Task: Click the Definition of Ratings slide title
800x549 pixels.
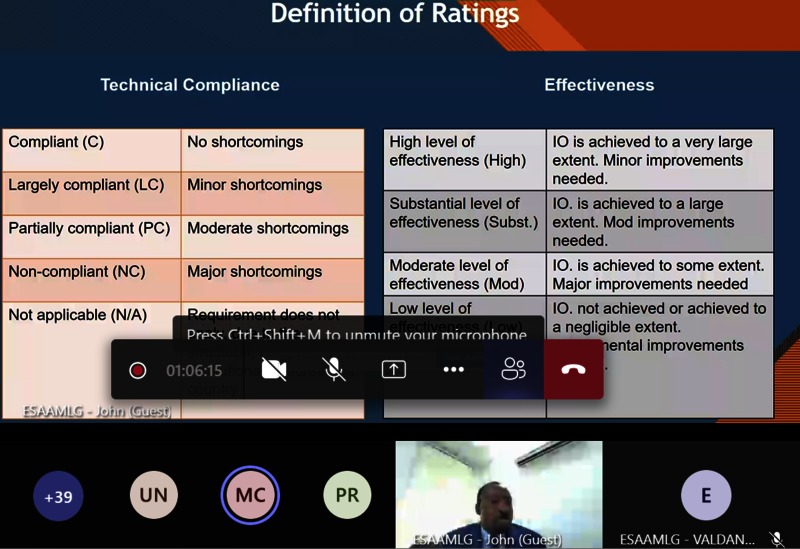Action: tap(395, 14)
